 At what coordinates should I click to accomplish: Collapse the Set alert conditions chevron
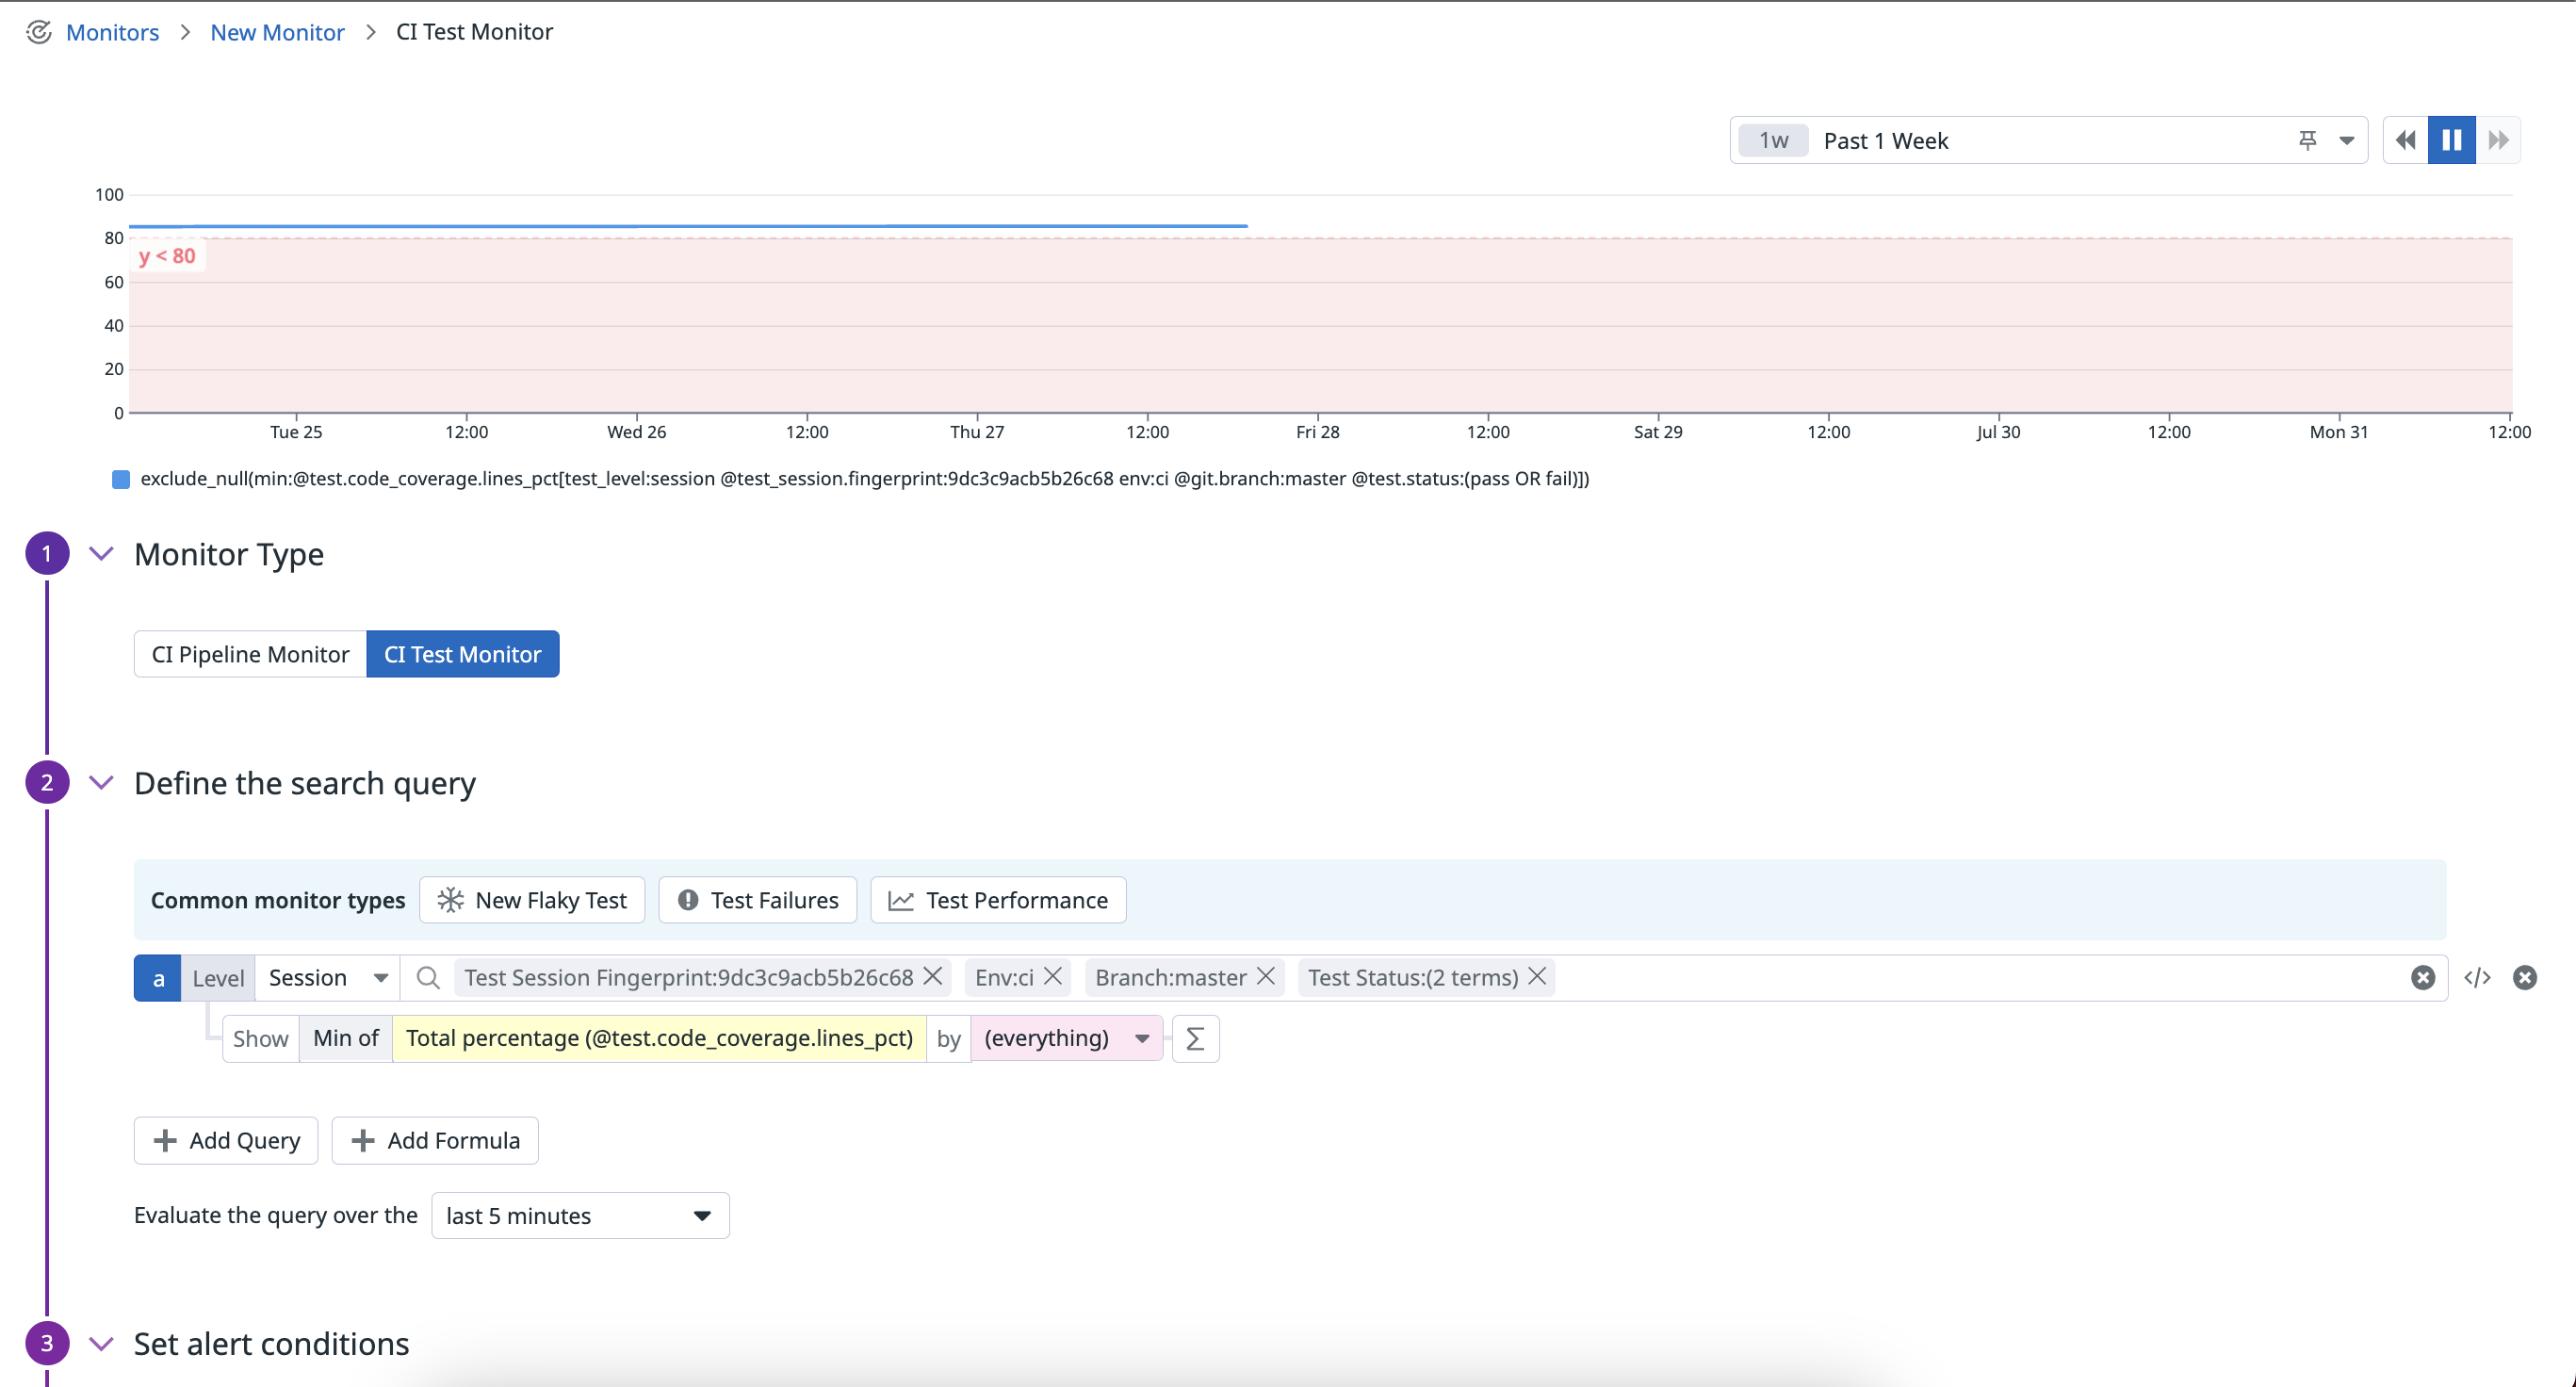click(x=101, y=1343)
